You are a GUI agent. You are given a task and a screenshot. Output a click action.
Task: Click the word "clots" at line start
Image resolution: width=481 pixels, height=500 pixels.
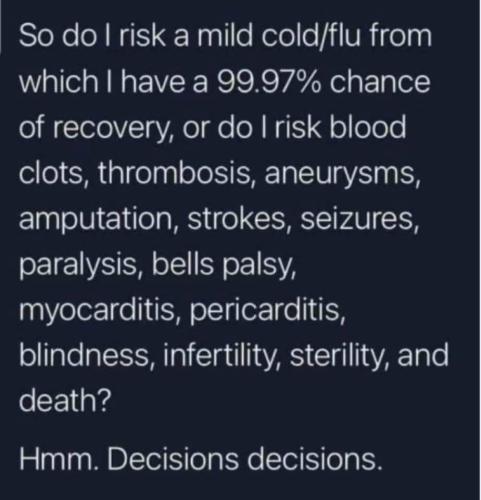50,173
